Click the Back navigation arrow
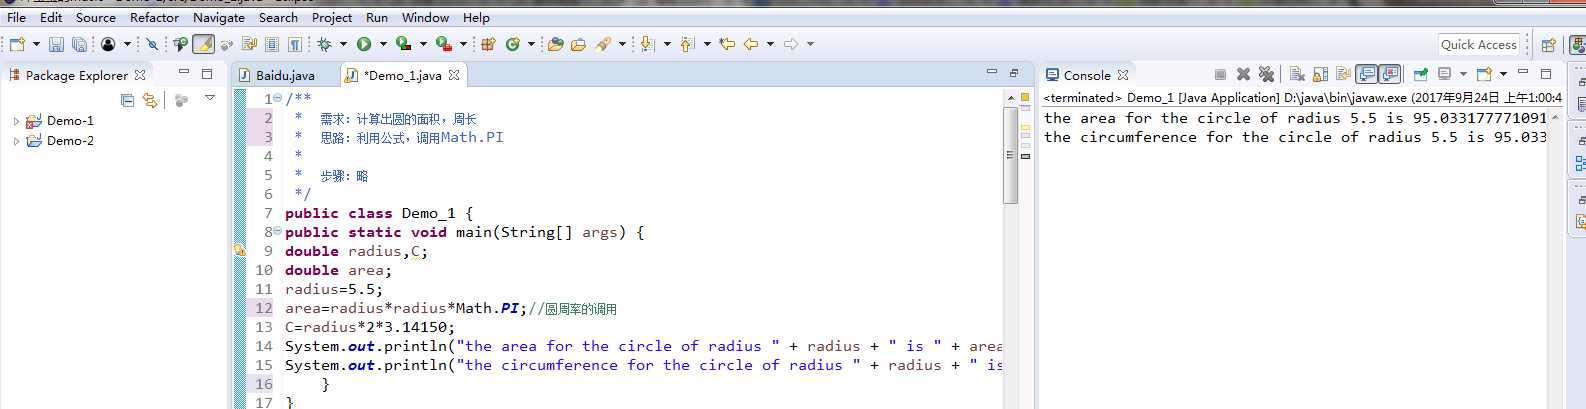The width and height of the screenshot is (1586, 409). tap(751, 44)
